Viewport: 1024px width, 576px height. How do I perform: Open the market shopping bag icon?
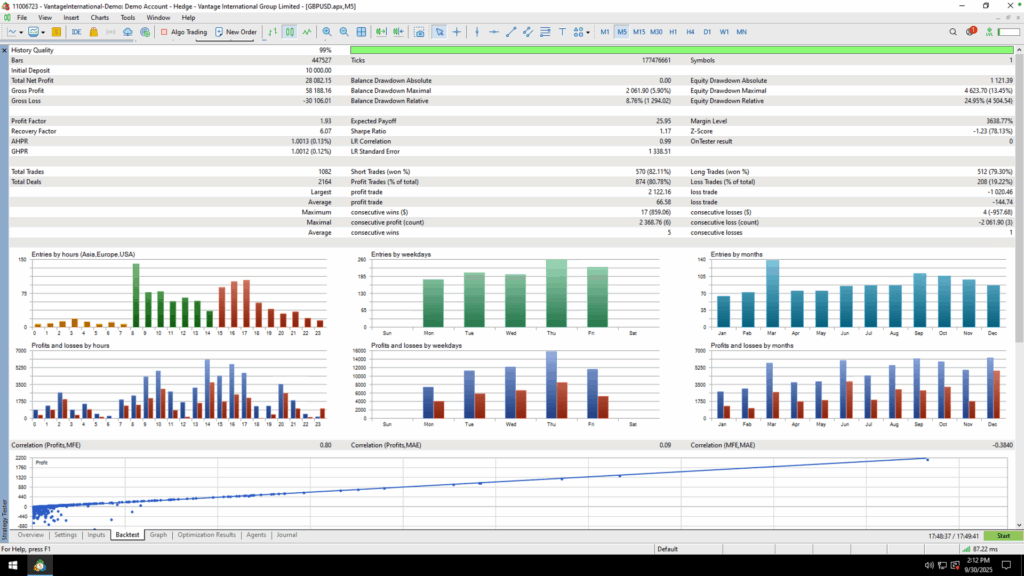coord(93,32)
